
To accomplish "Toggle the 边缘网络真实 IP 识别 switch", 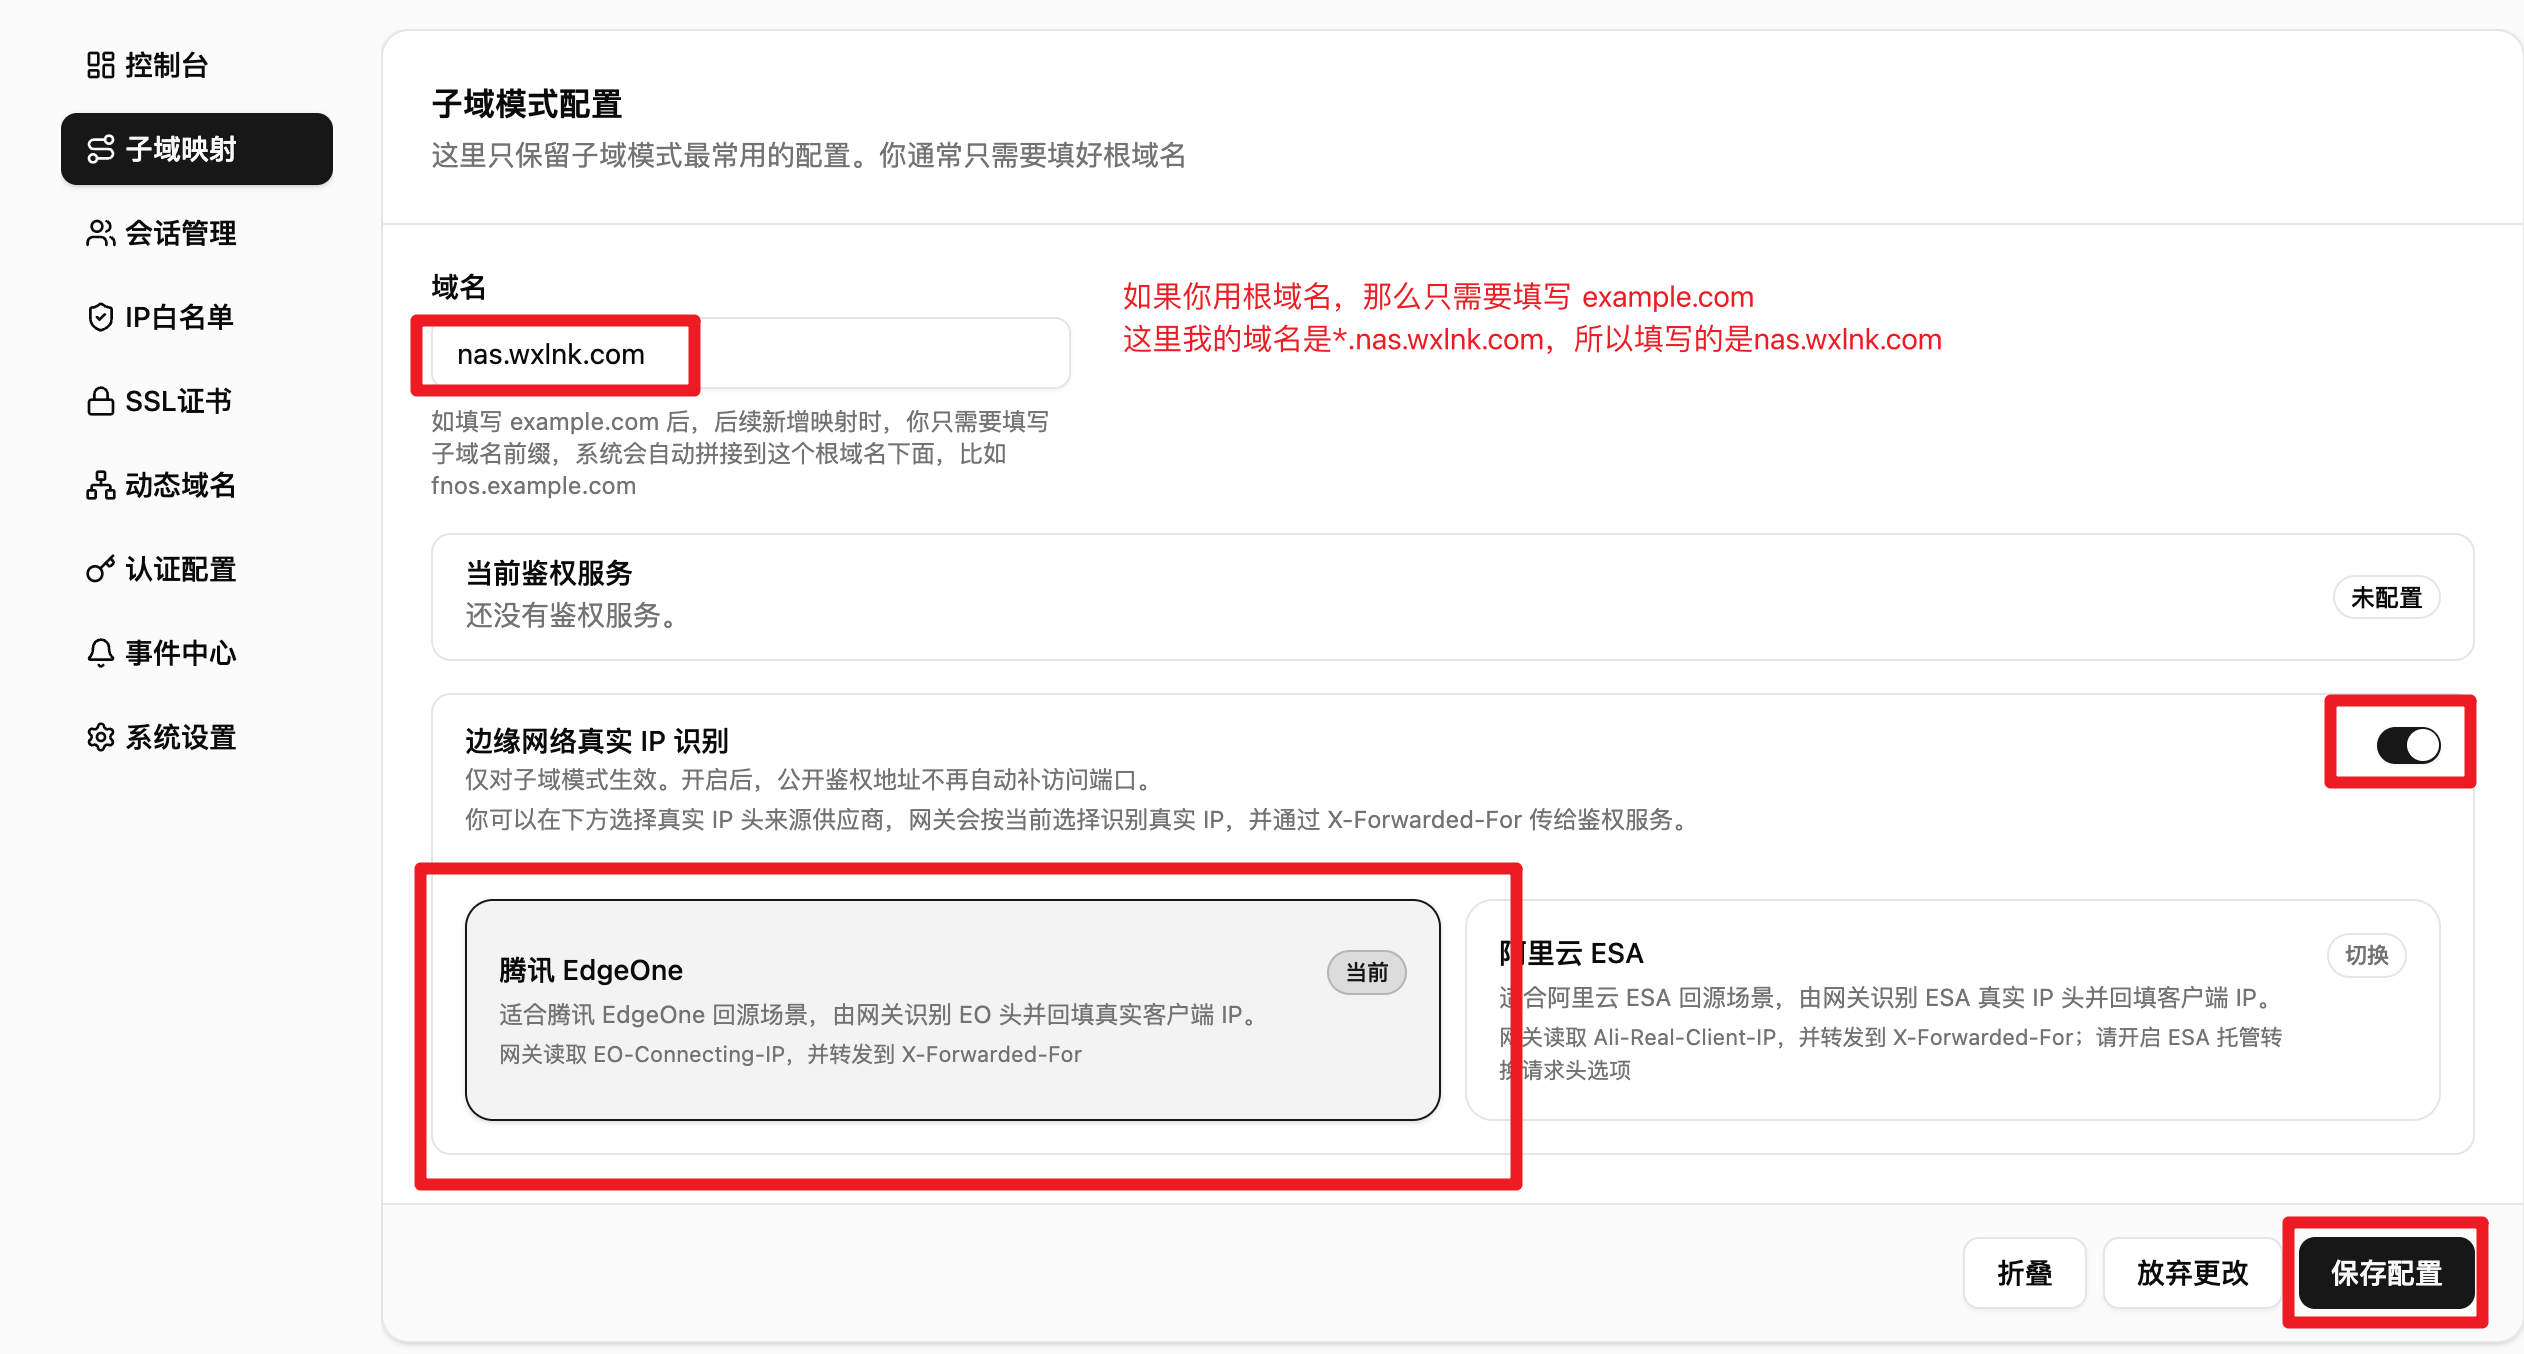I will coord(2408,745).
